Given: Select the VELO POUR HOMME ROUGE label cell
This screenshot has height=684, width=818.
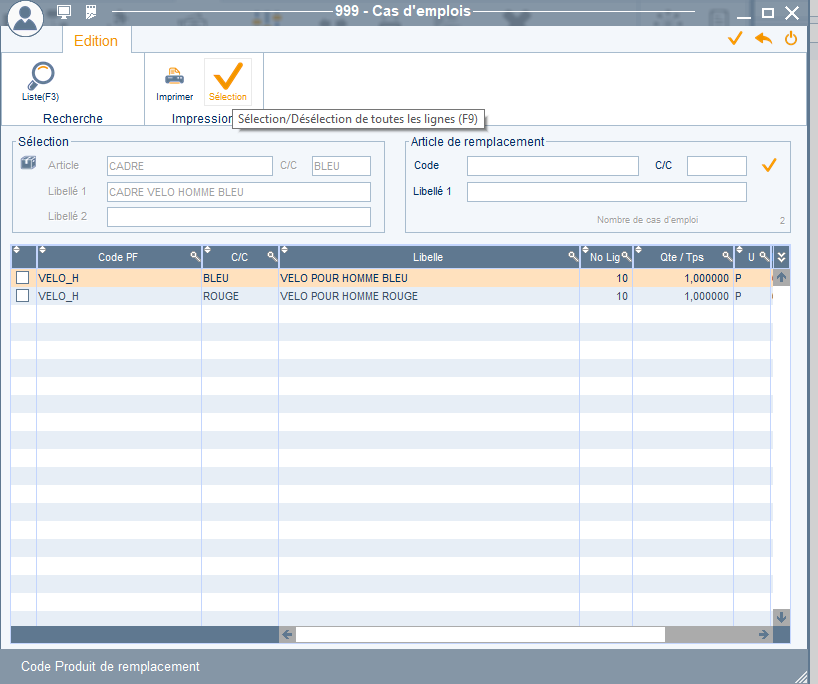Looking at the screenshot, I should click(428, 296).
